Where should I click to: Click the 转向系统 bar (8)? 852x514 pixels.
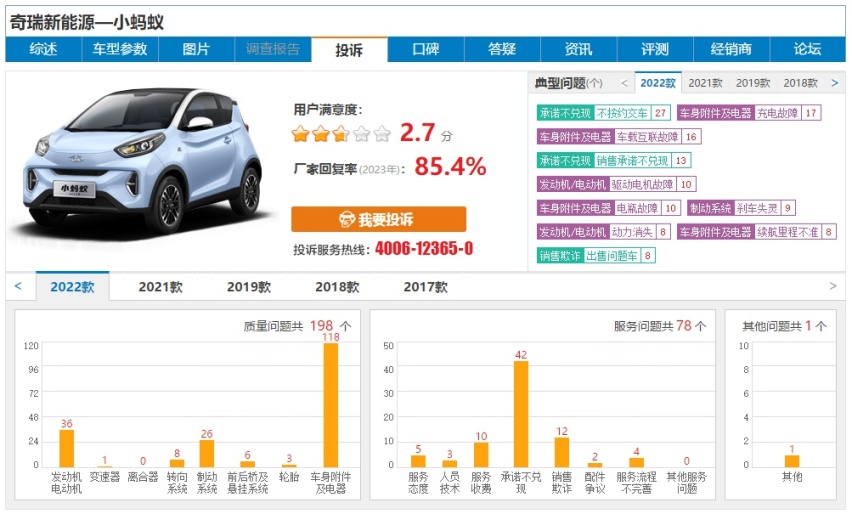point(177,463)
